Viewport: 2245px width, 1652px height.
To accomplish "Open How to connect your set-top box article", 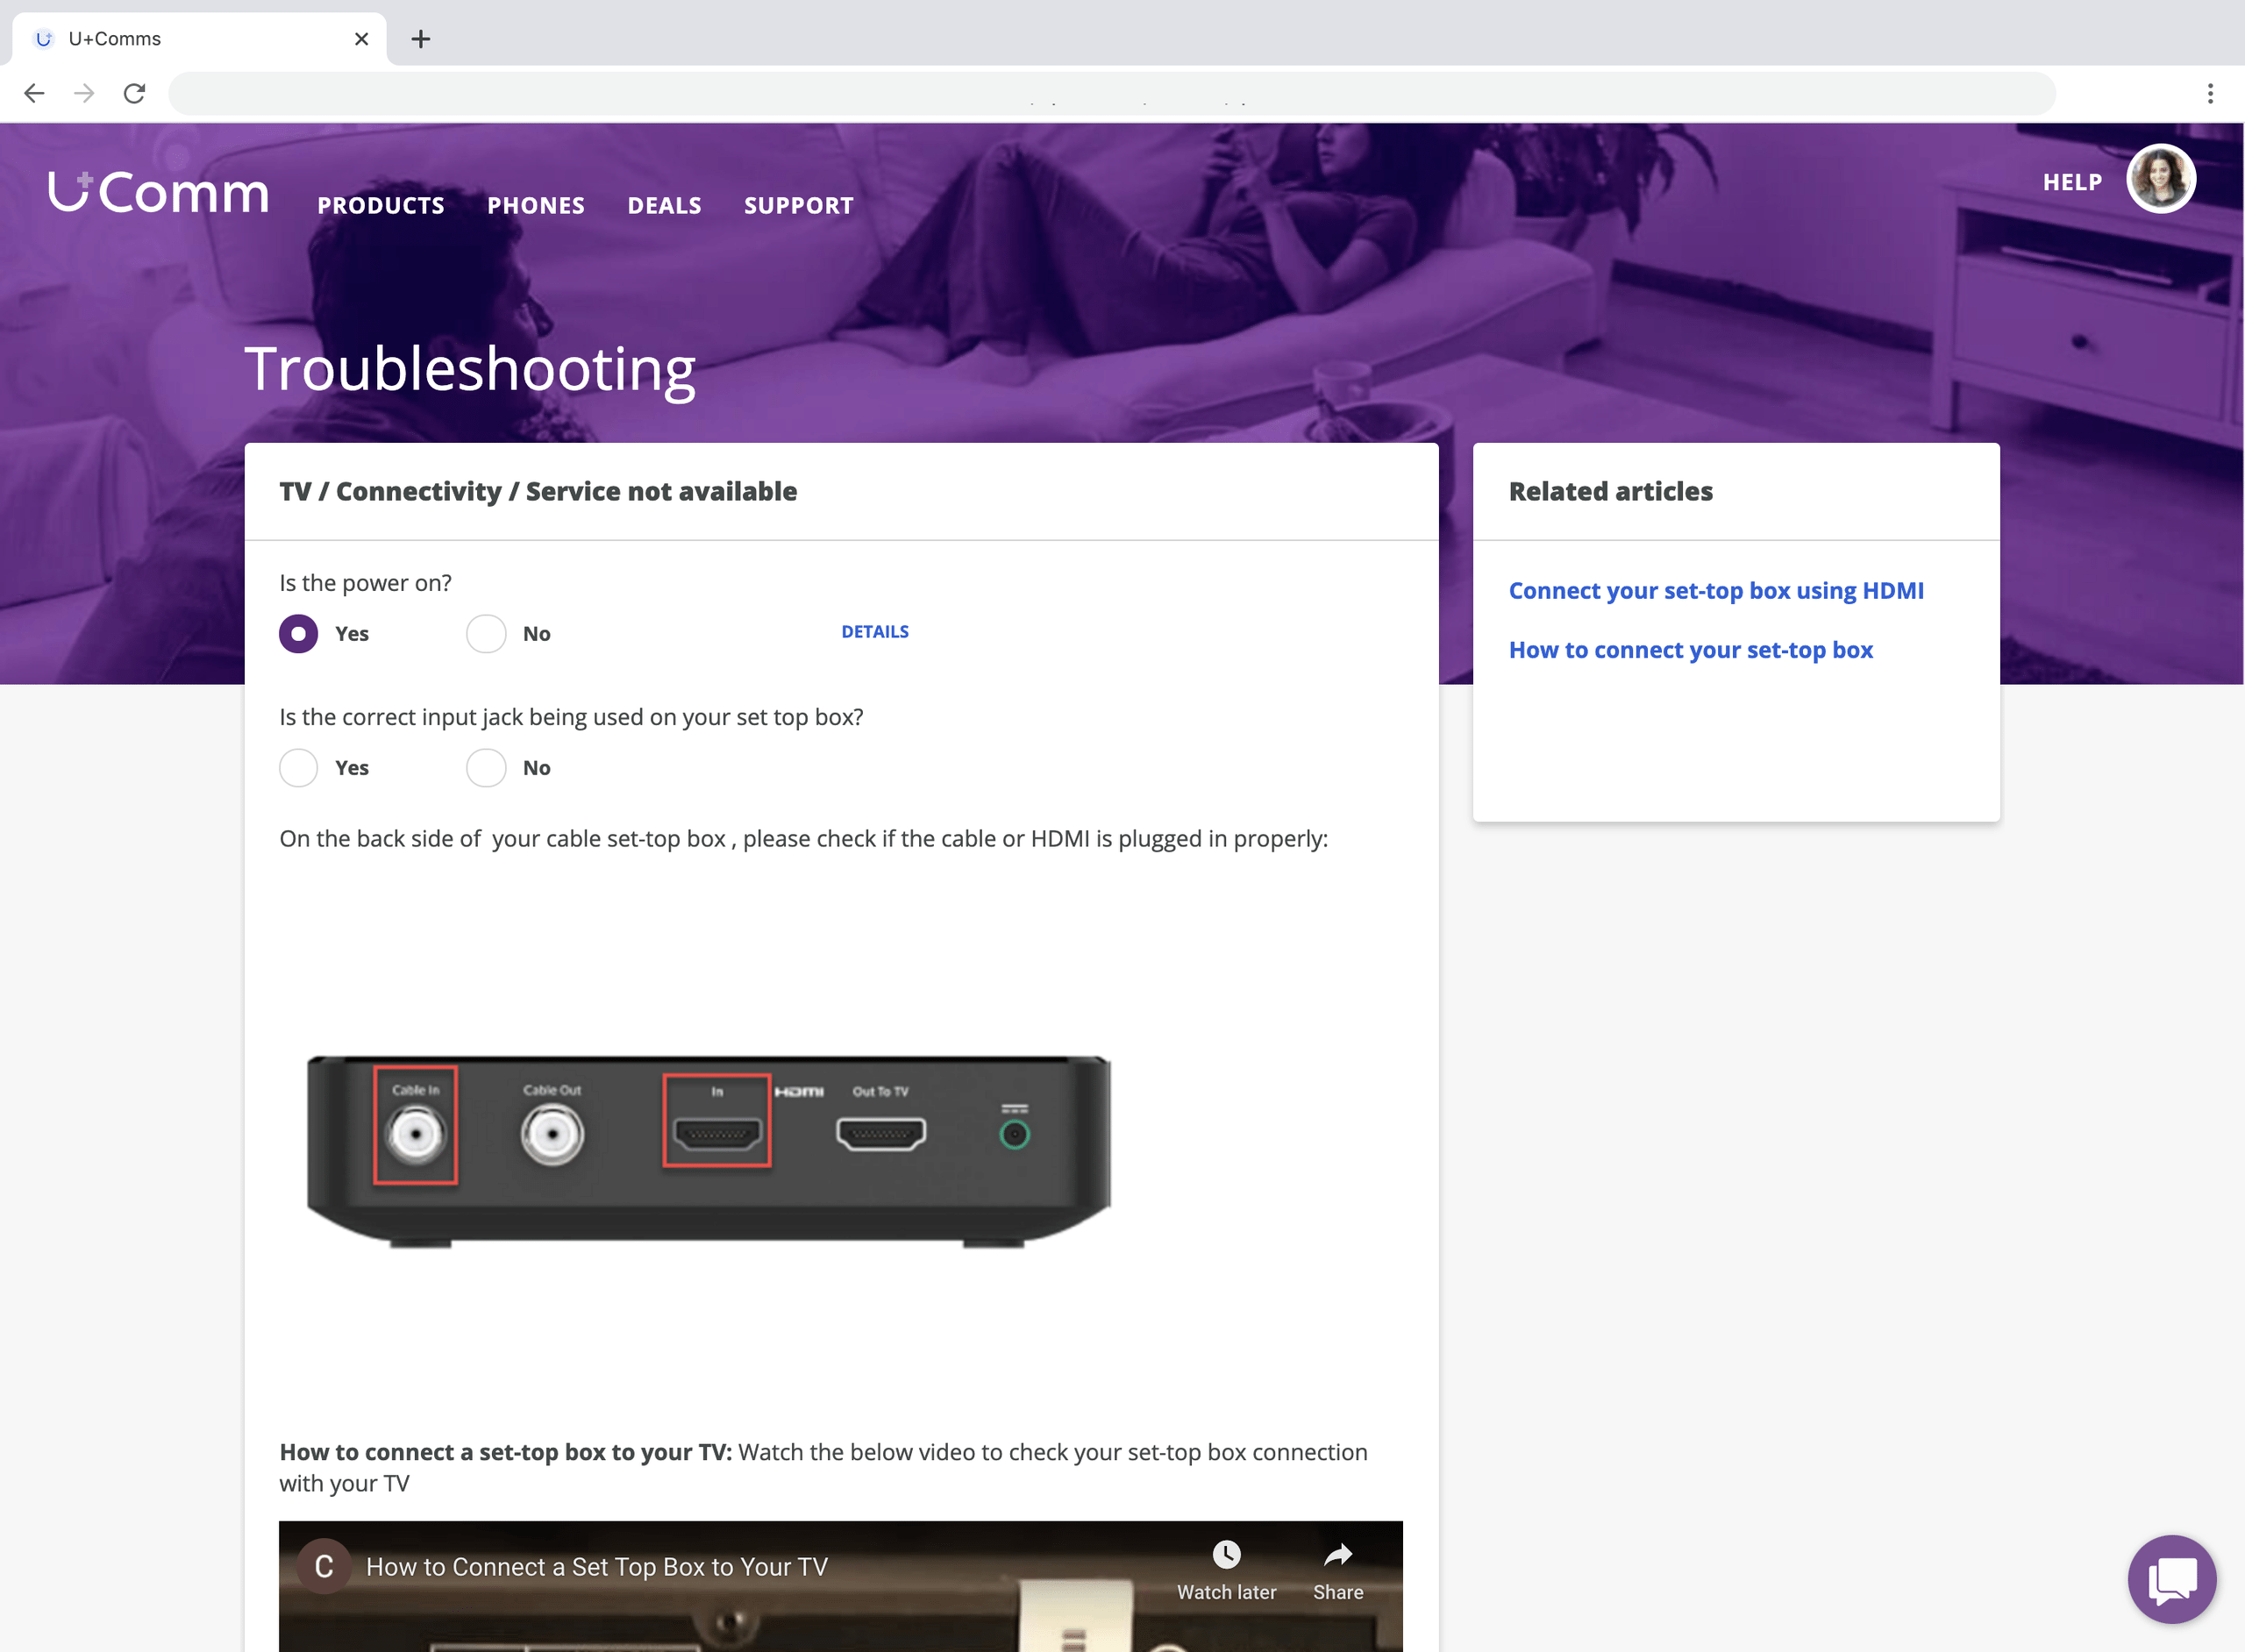I will tap(1691, 650).
